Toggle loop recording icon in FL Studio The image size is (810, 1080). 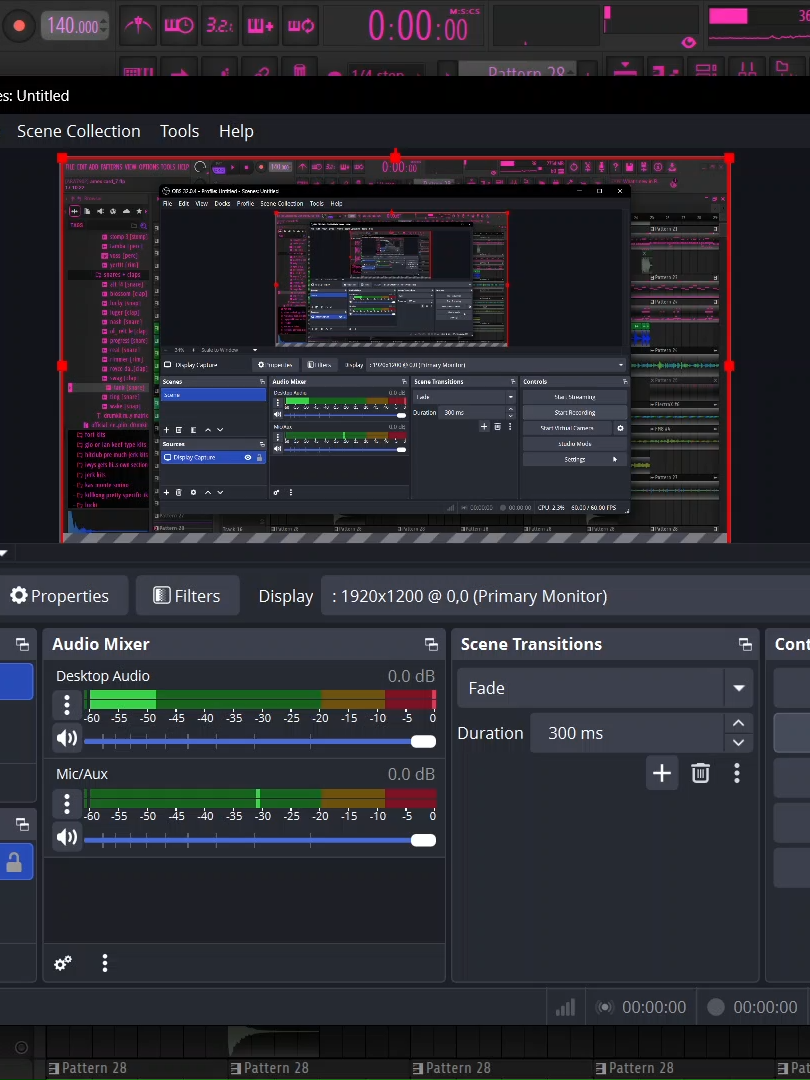pos(301,26)
